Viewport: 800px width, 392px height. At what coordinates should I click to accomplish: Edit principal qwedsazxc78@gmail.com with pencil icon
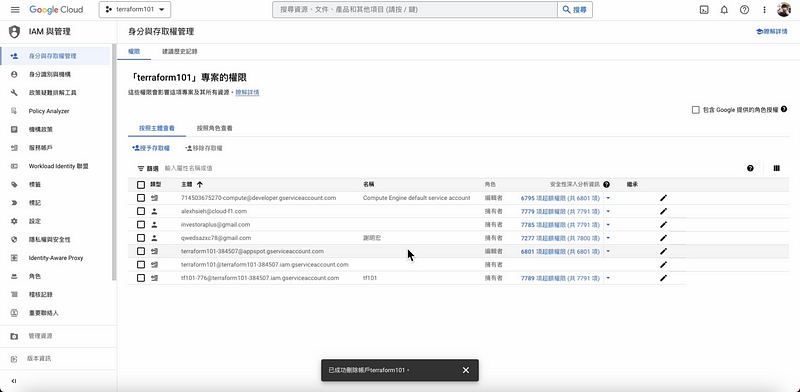coord(663,238)
